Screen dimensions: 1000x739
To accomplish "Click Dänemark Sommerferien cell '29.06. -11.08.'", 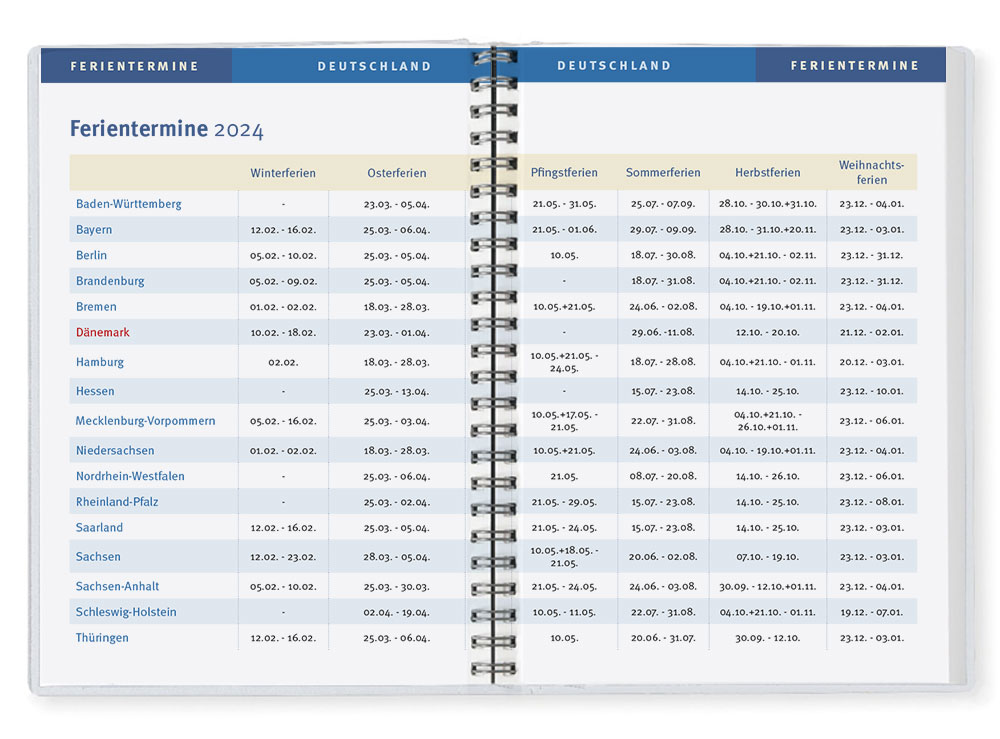I will tap(663, 332).
